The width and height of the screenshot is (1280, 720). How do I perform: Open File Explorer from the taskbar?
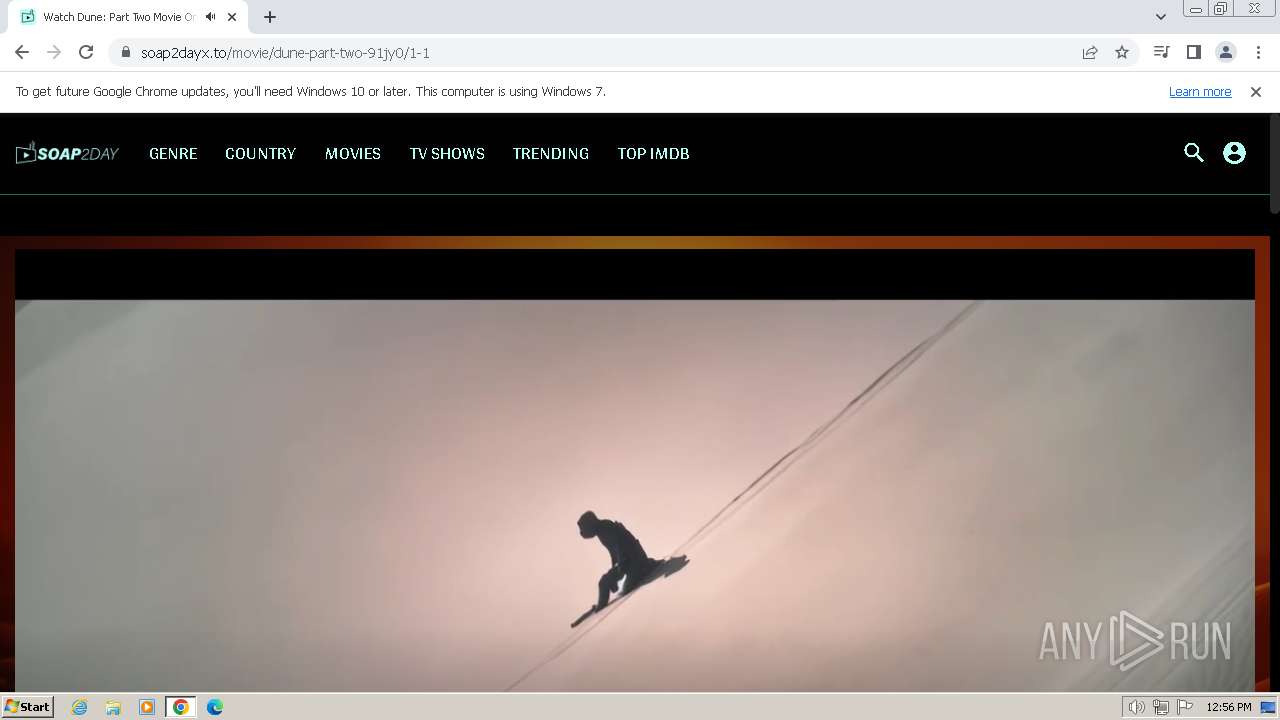[113, 707]
